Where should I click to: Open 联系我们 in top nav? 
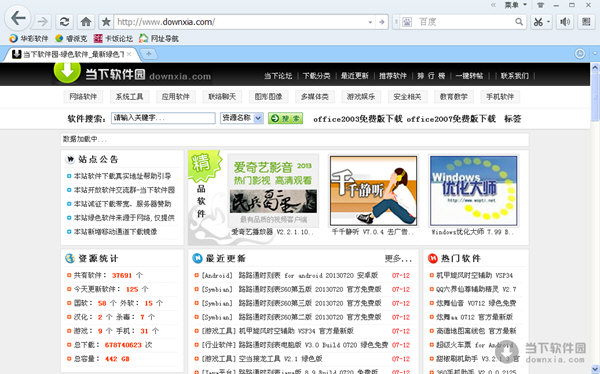(515, 76)
